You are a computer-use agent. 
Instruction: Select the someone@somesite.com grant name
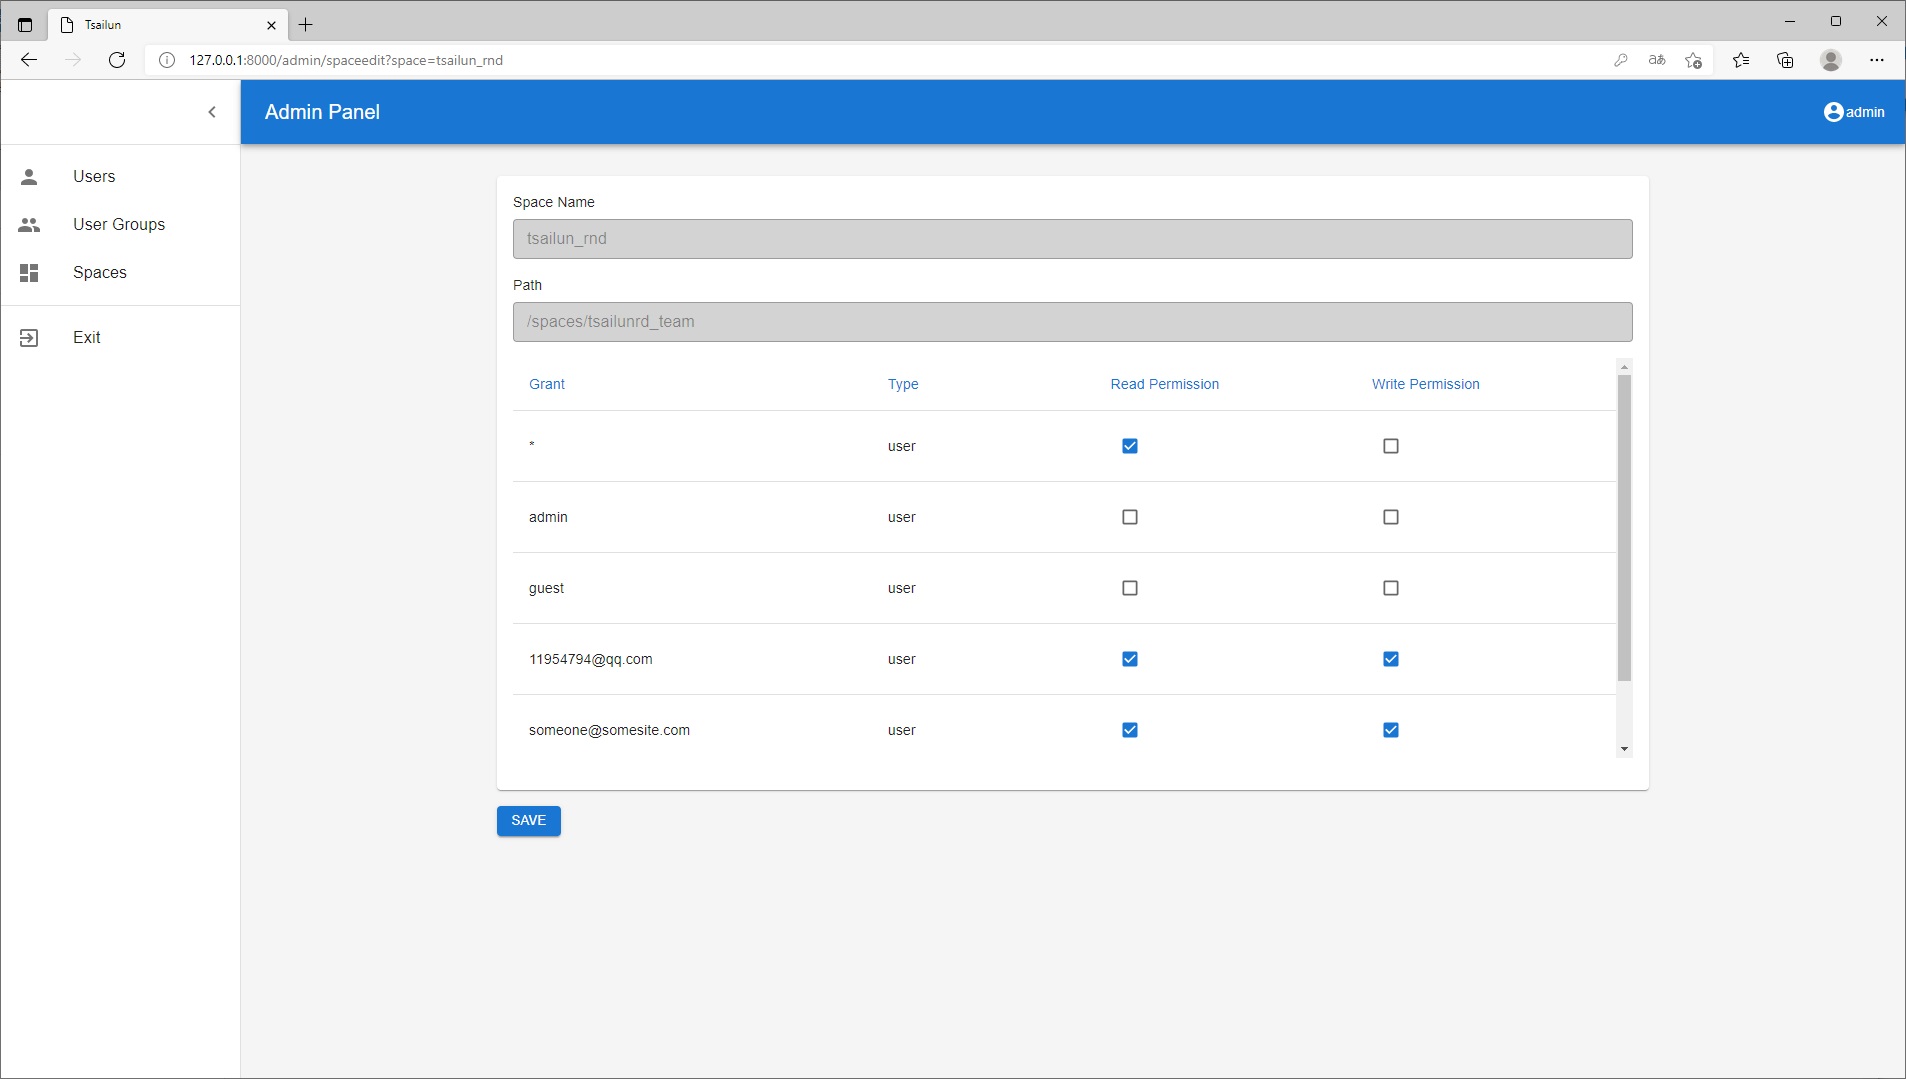click(609, 730)
